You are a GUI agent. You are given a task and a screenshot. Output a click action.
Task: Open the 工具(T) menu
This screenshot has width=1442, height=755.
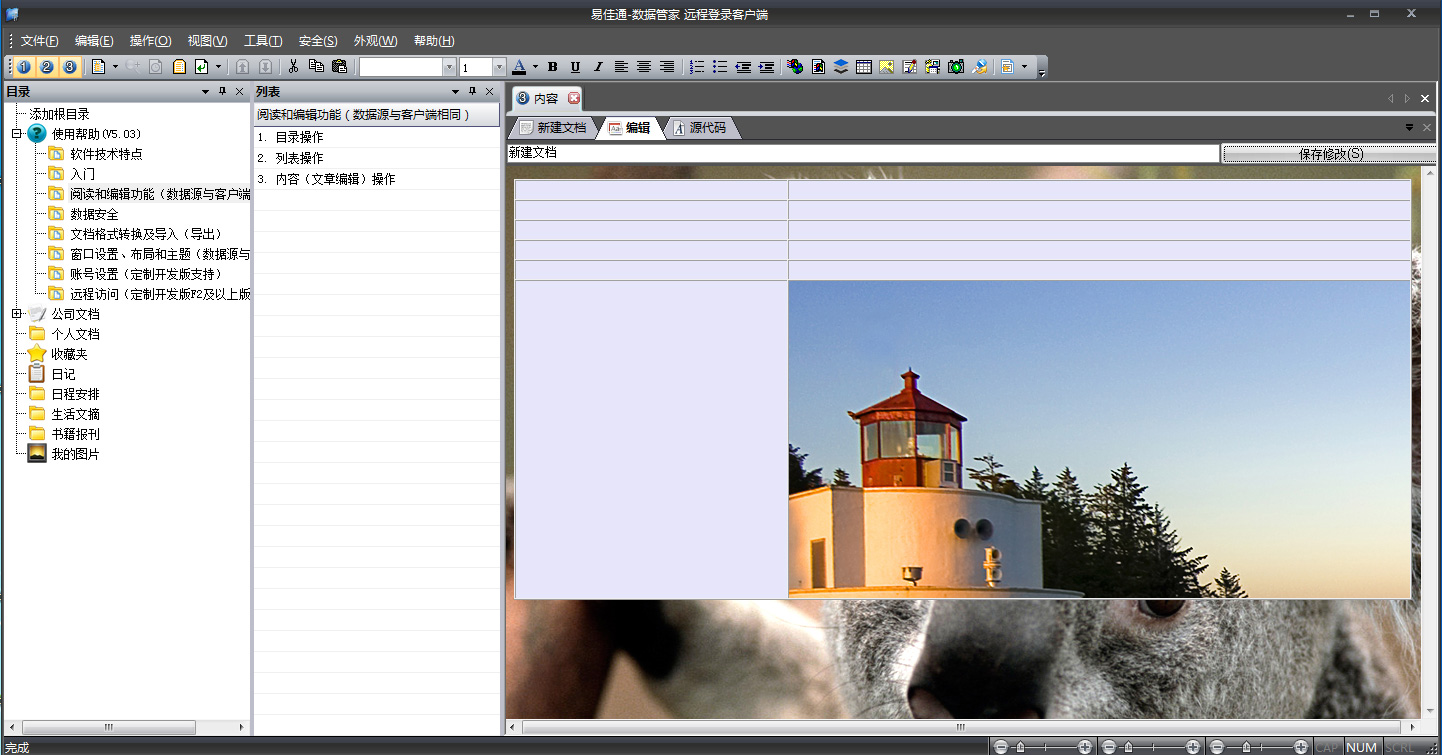point(263,41)
